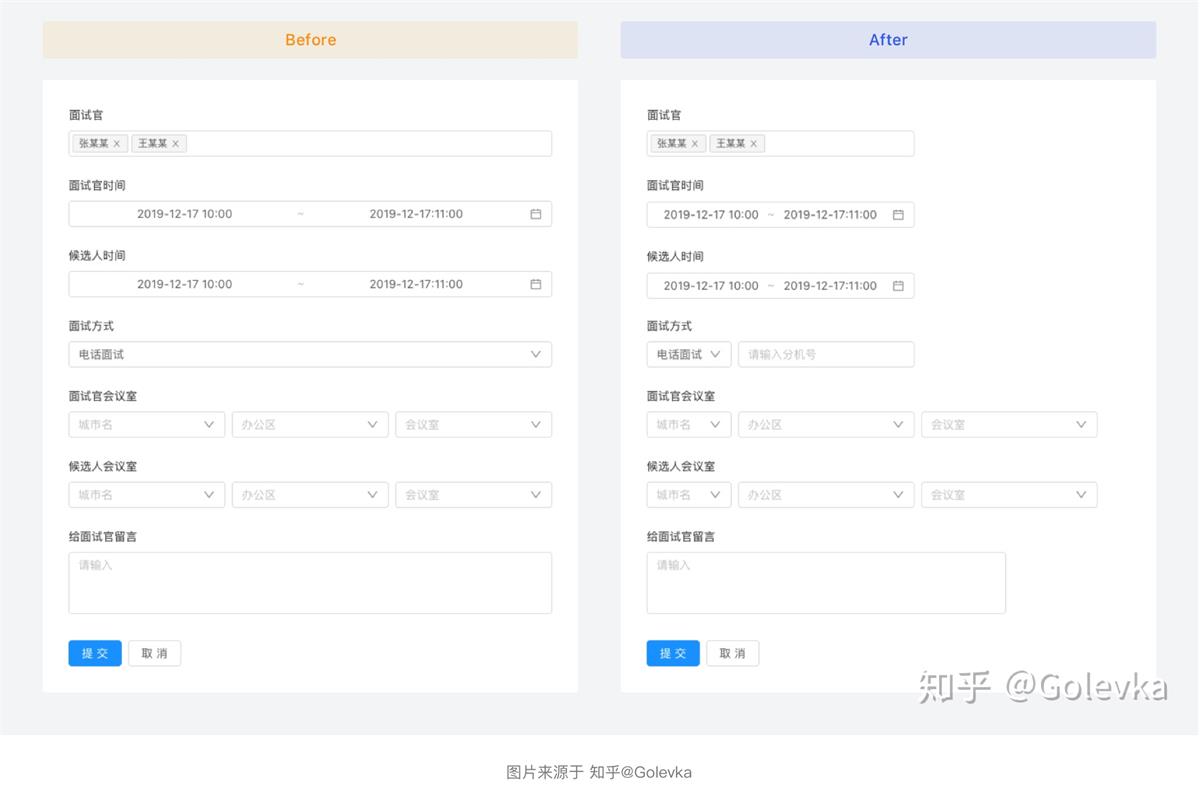The image size is (1200, 800).
Task: Click 面试官 tag input in Before panel
Action: 310,144
